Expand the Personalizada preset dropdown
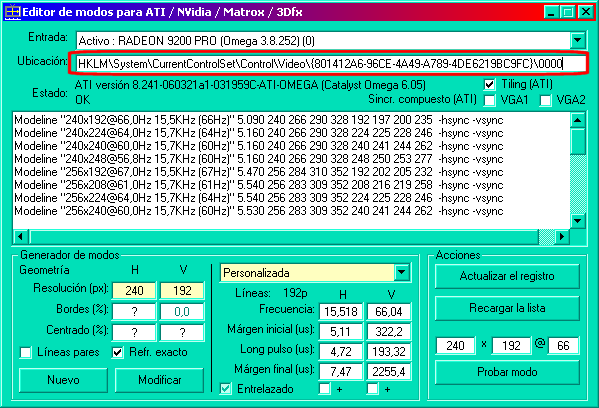The height and width of the screenshot is (408, 599). [x=401, y=273]
